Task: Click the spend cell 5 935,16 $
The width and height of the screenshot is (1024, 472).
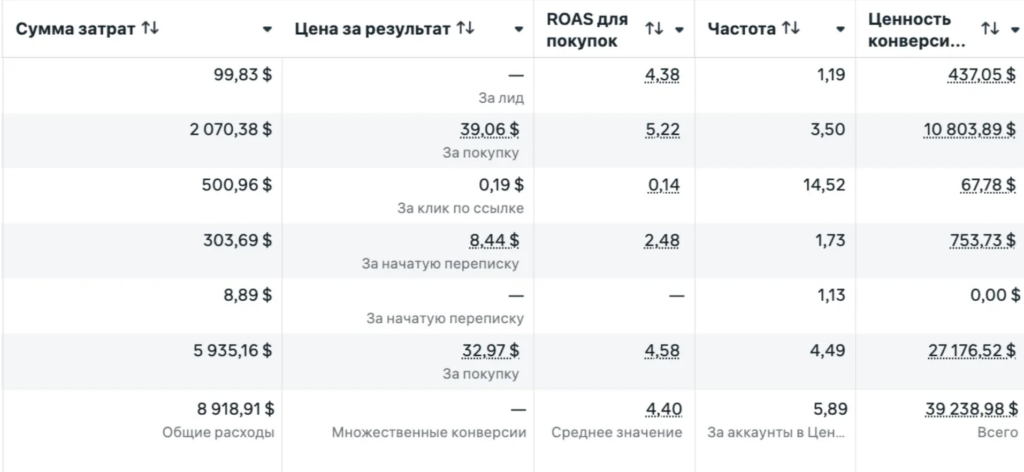Action: click(x=232, y=351)
